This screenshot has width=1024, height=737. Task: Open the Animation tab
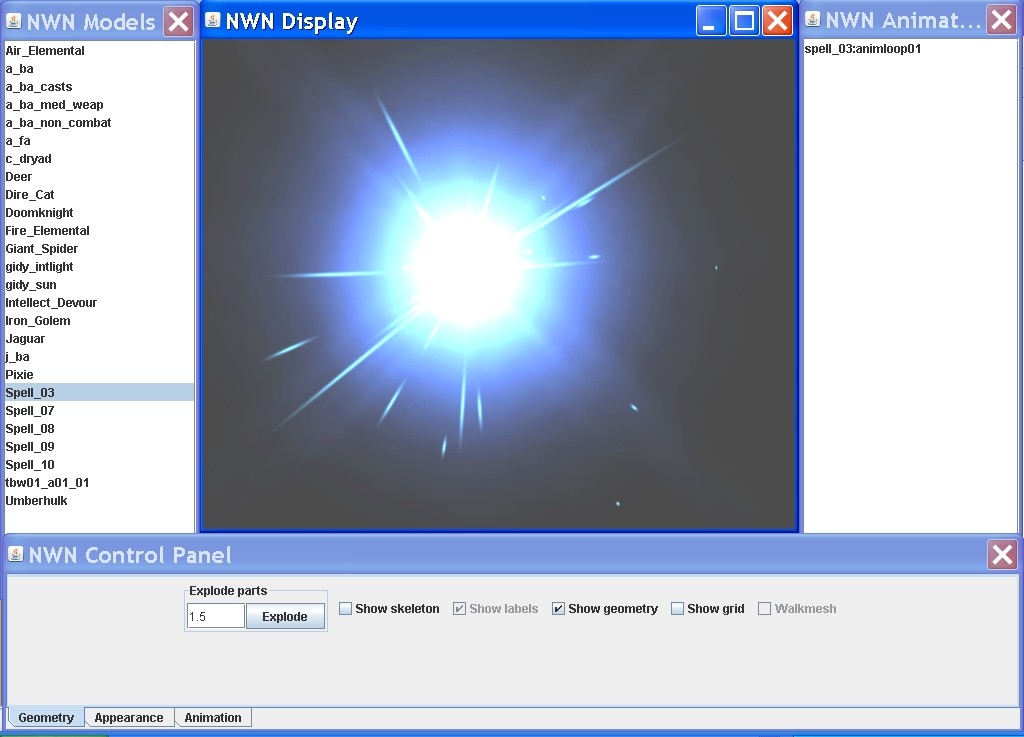click(x=213, y=718)
